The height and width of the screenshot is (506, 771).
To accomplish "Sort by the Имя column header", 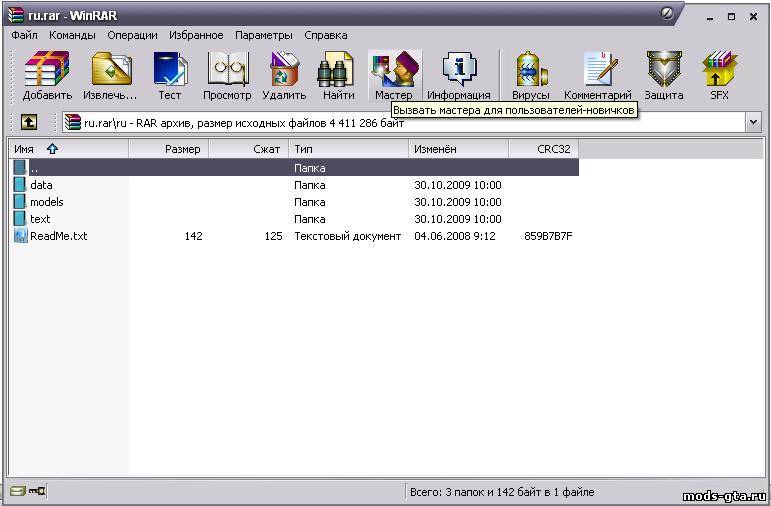I will coord(68,149).
